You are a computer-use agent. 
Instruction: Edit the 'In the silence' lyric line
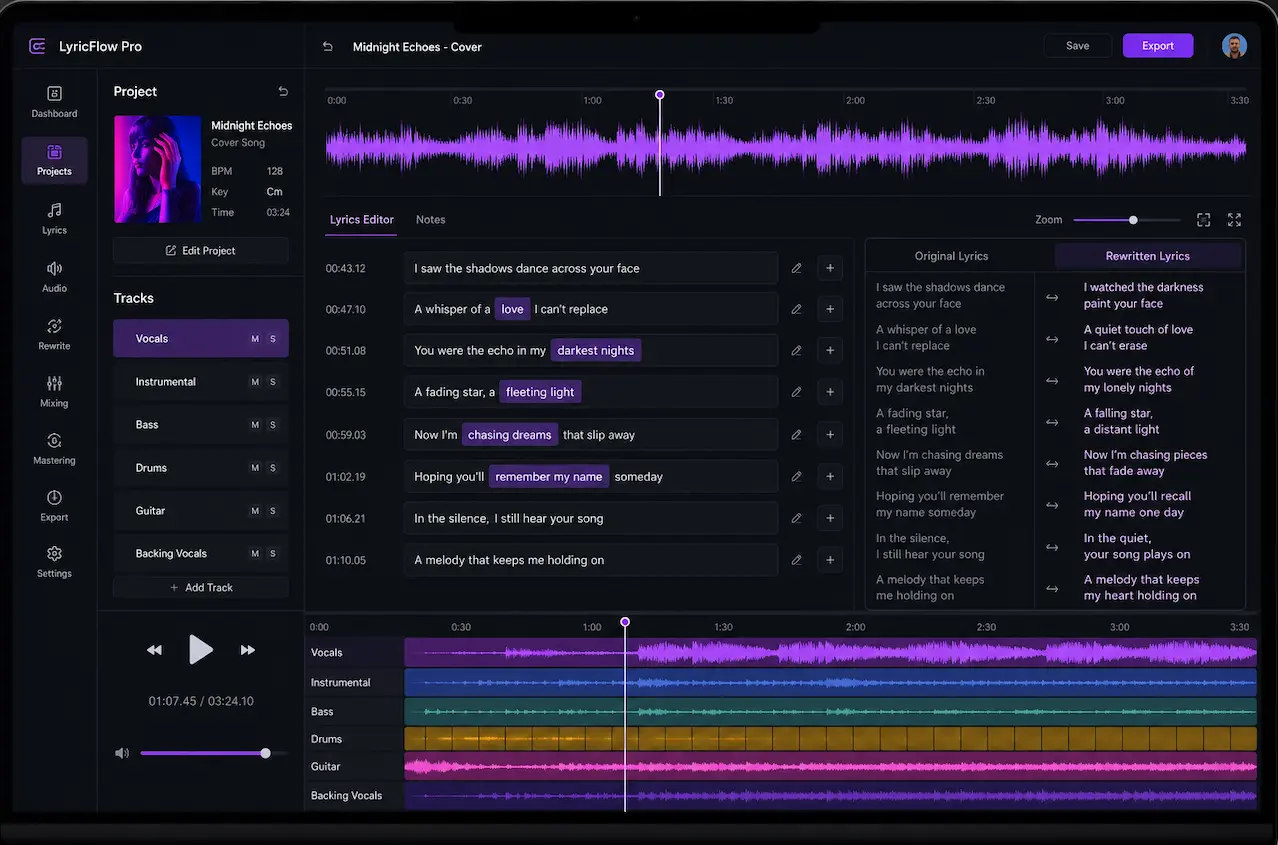tap(796, 518)
